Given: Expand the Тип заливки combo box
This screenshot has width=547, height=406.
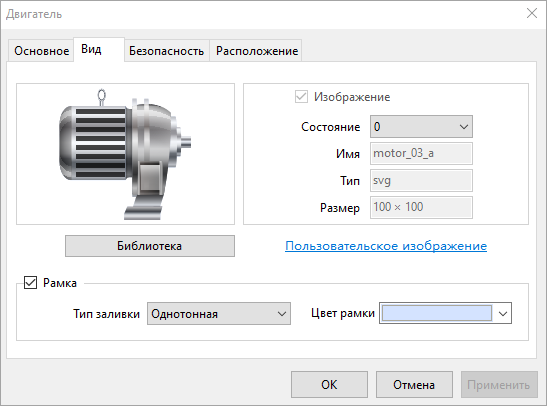Looking at the screenshot, I should point(219,314).
